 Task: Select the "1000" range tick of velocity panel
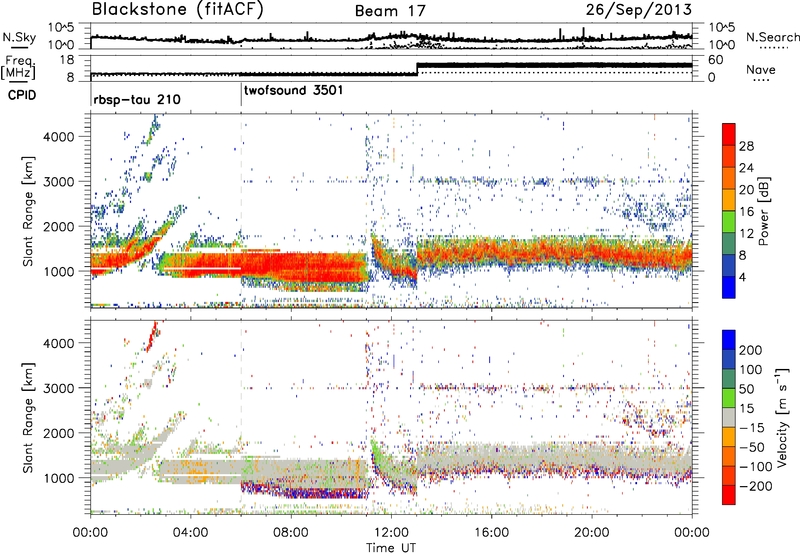pos(58,477)
